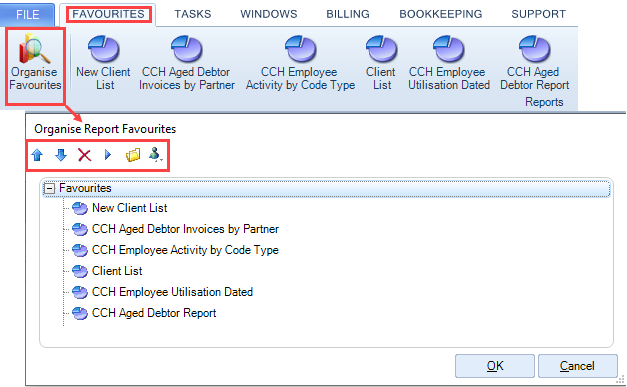The image size is (627, 387).
Task: Click pie icon beside CCH Employee Activity by Code Type row
Action: [80, 250]
